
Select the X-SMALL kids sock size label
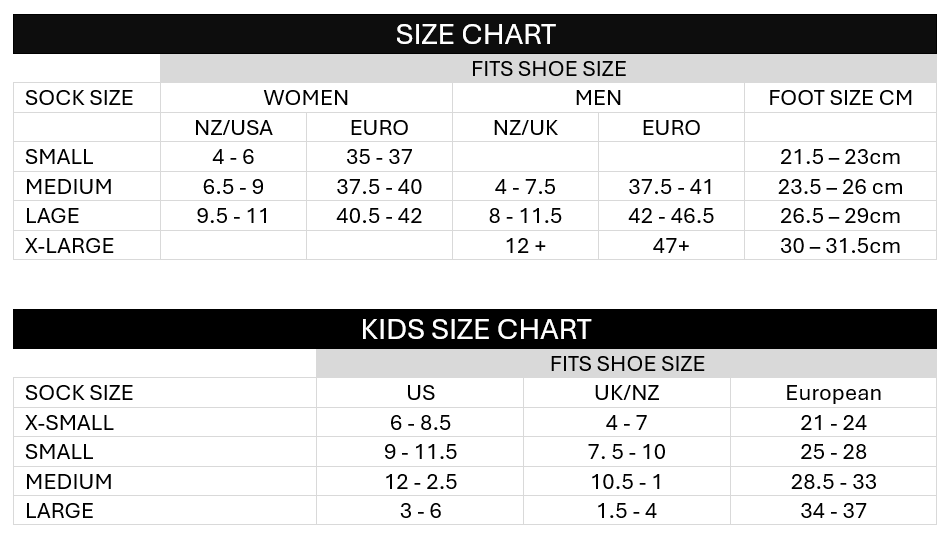(70, 422)
